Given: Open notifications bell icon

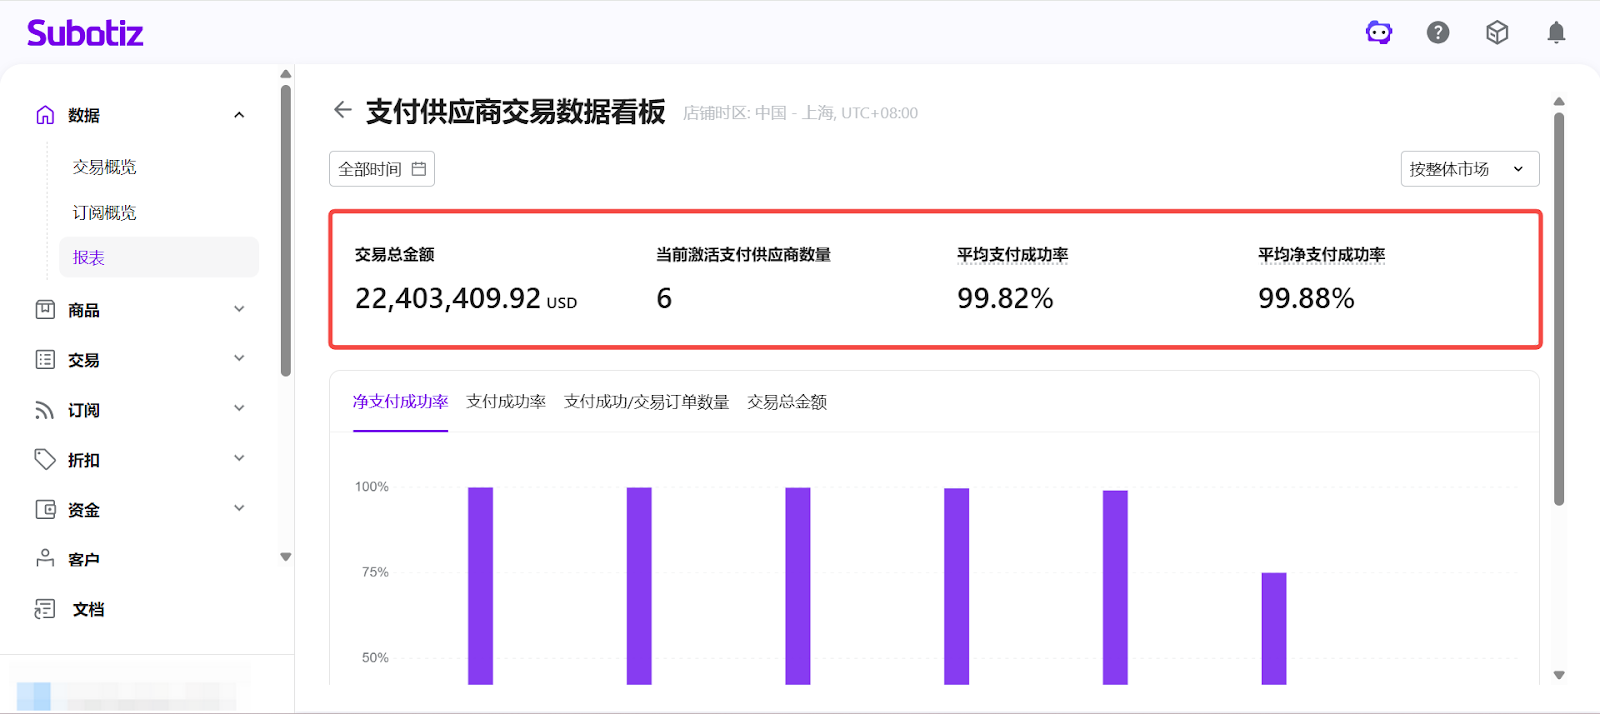Looking at the screenshot, I should click(x=1556, y=33).
